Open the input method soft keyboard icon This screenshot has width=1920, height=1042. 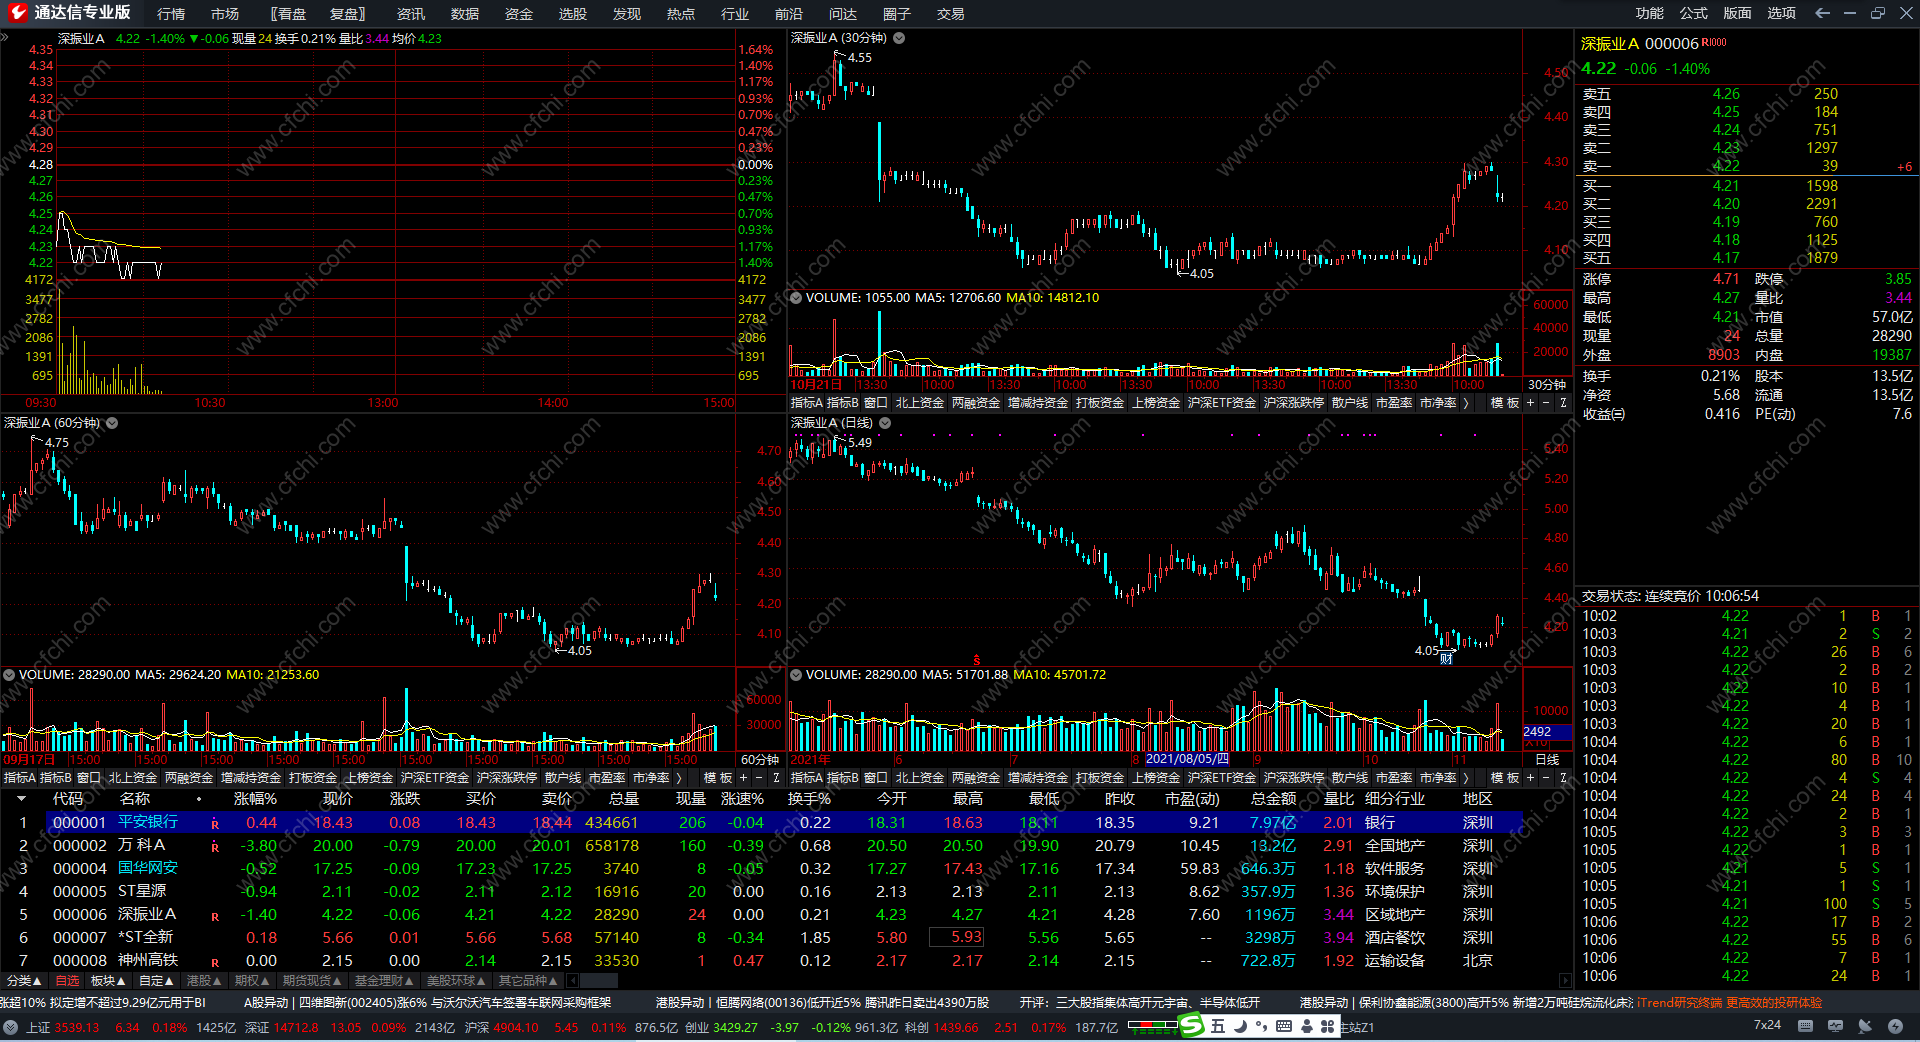click(x=1284, y=1026)
